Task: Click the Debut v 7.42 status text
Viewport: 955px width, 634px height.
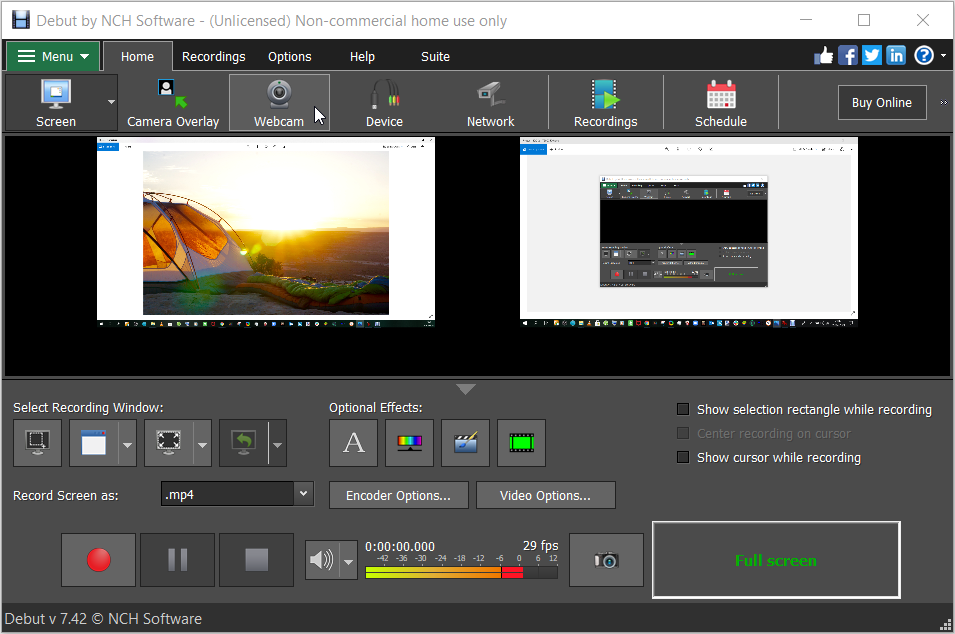Action: point(104,619)
